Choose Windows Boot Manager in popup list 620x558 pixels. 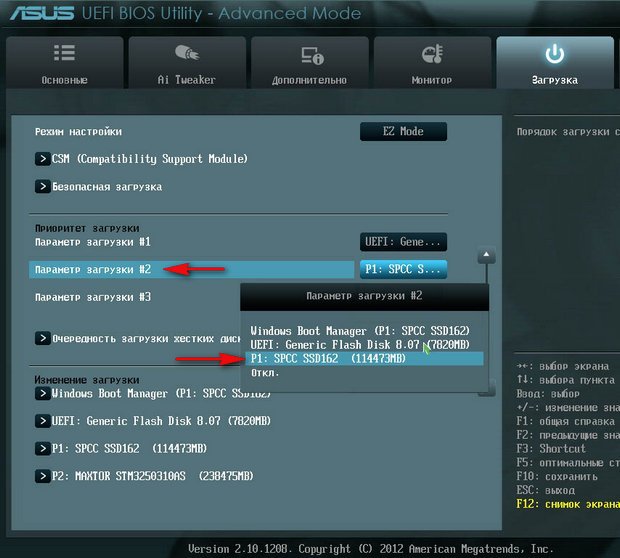pos(360,331)
